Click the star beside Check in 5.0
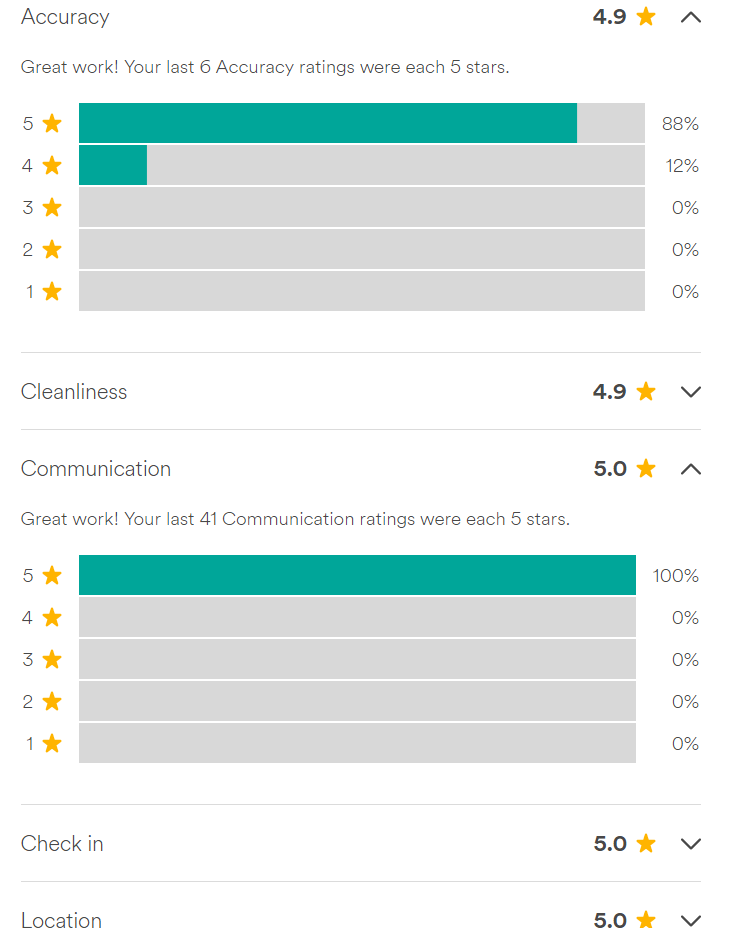Image resolution: width=740 pixels, height=928 pixels. (646, 843)
